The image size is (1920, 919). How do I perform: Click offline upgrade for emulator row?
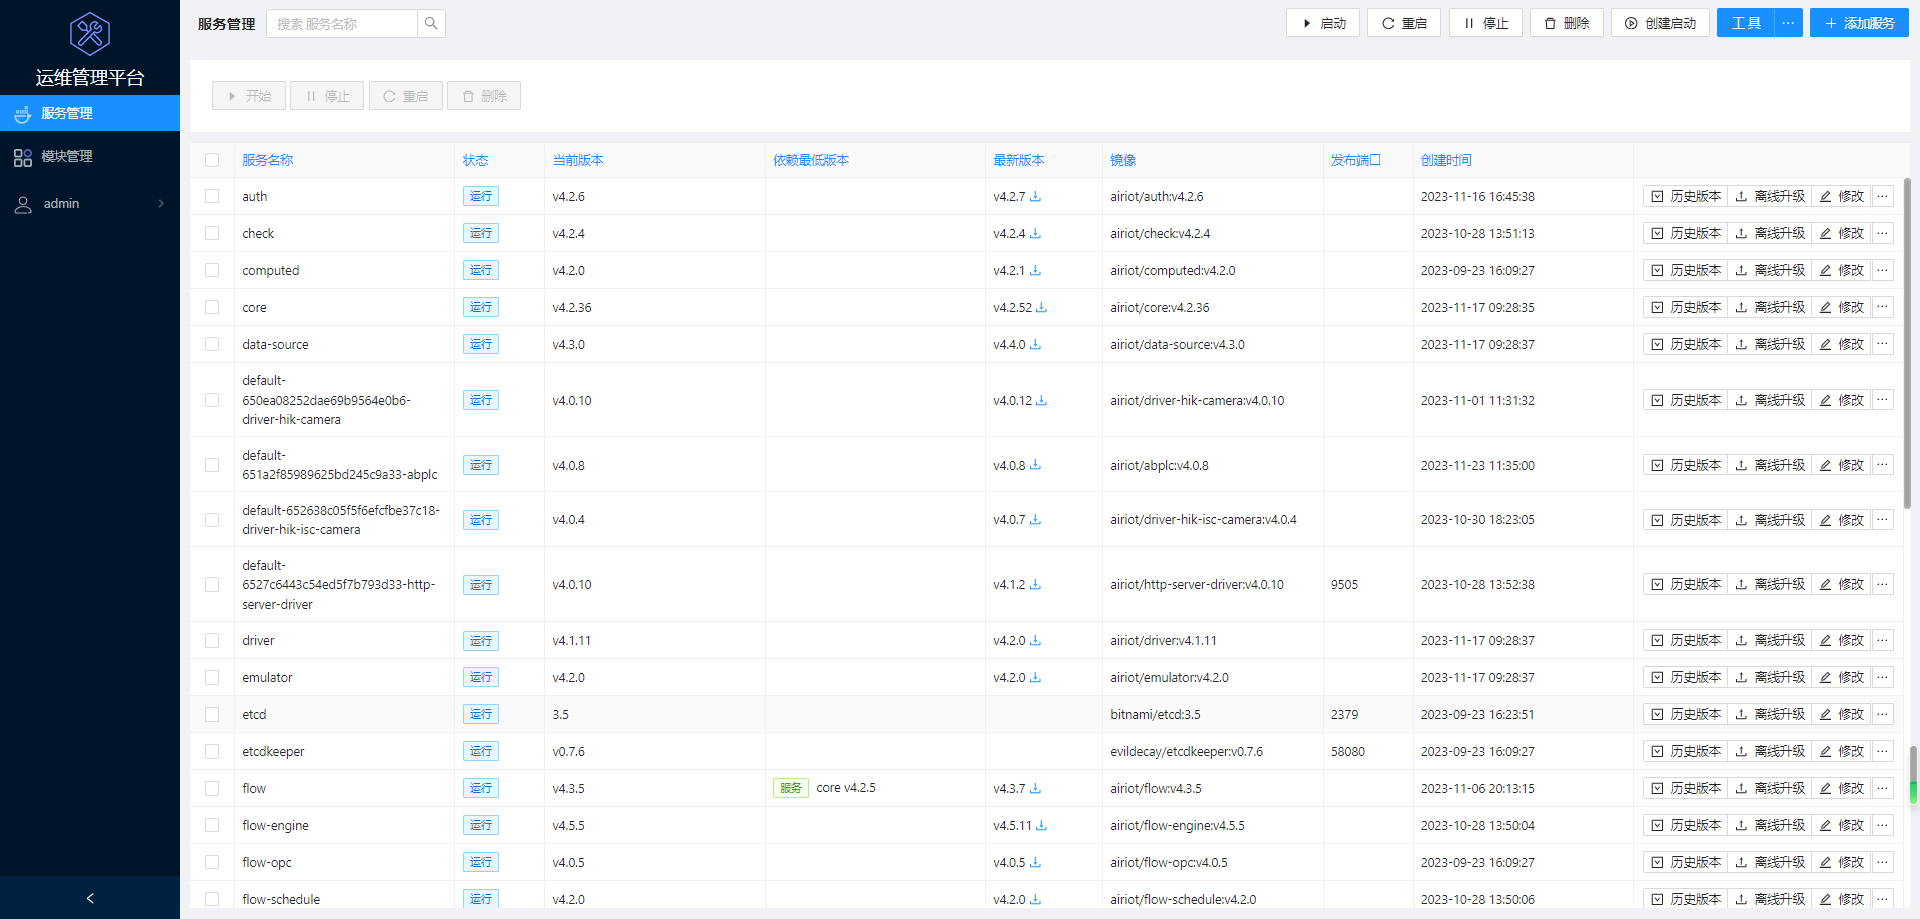pos(1770,677)
